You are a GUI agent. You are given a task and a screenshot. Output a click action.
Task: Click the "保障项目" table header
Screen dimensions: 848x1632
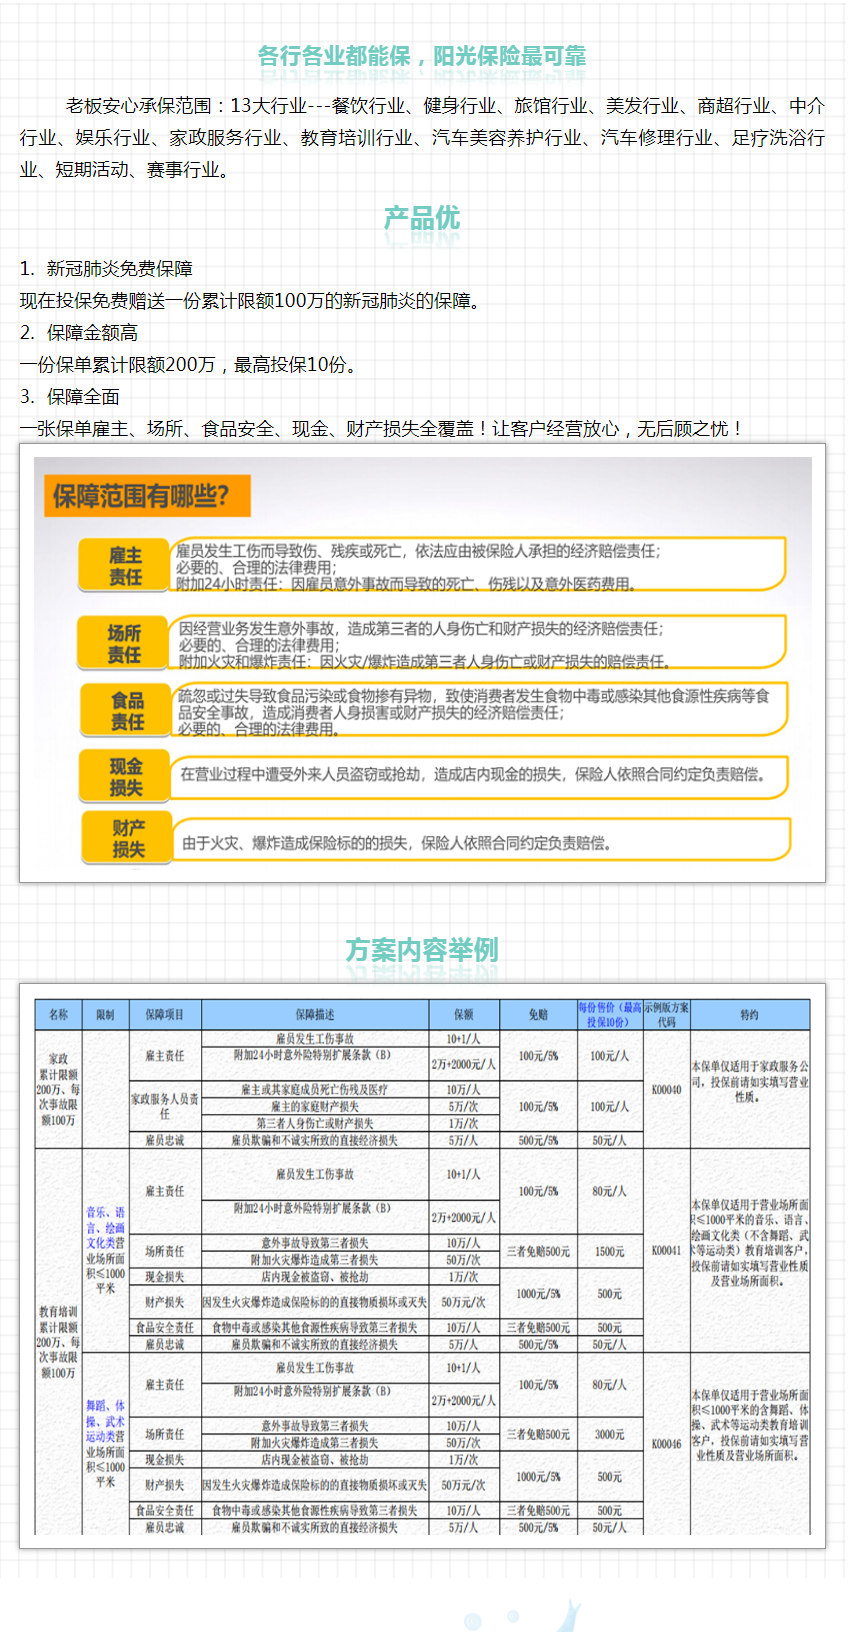point(165,1014)
